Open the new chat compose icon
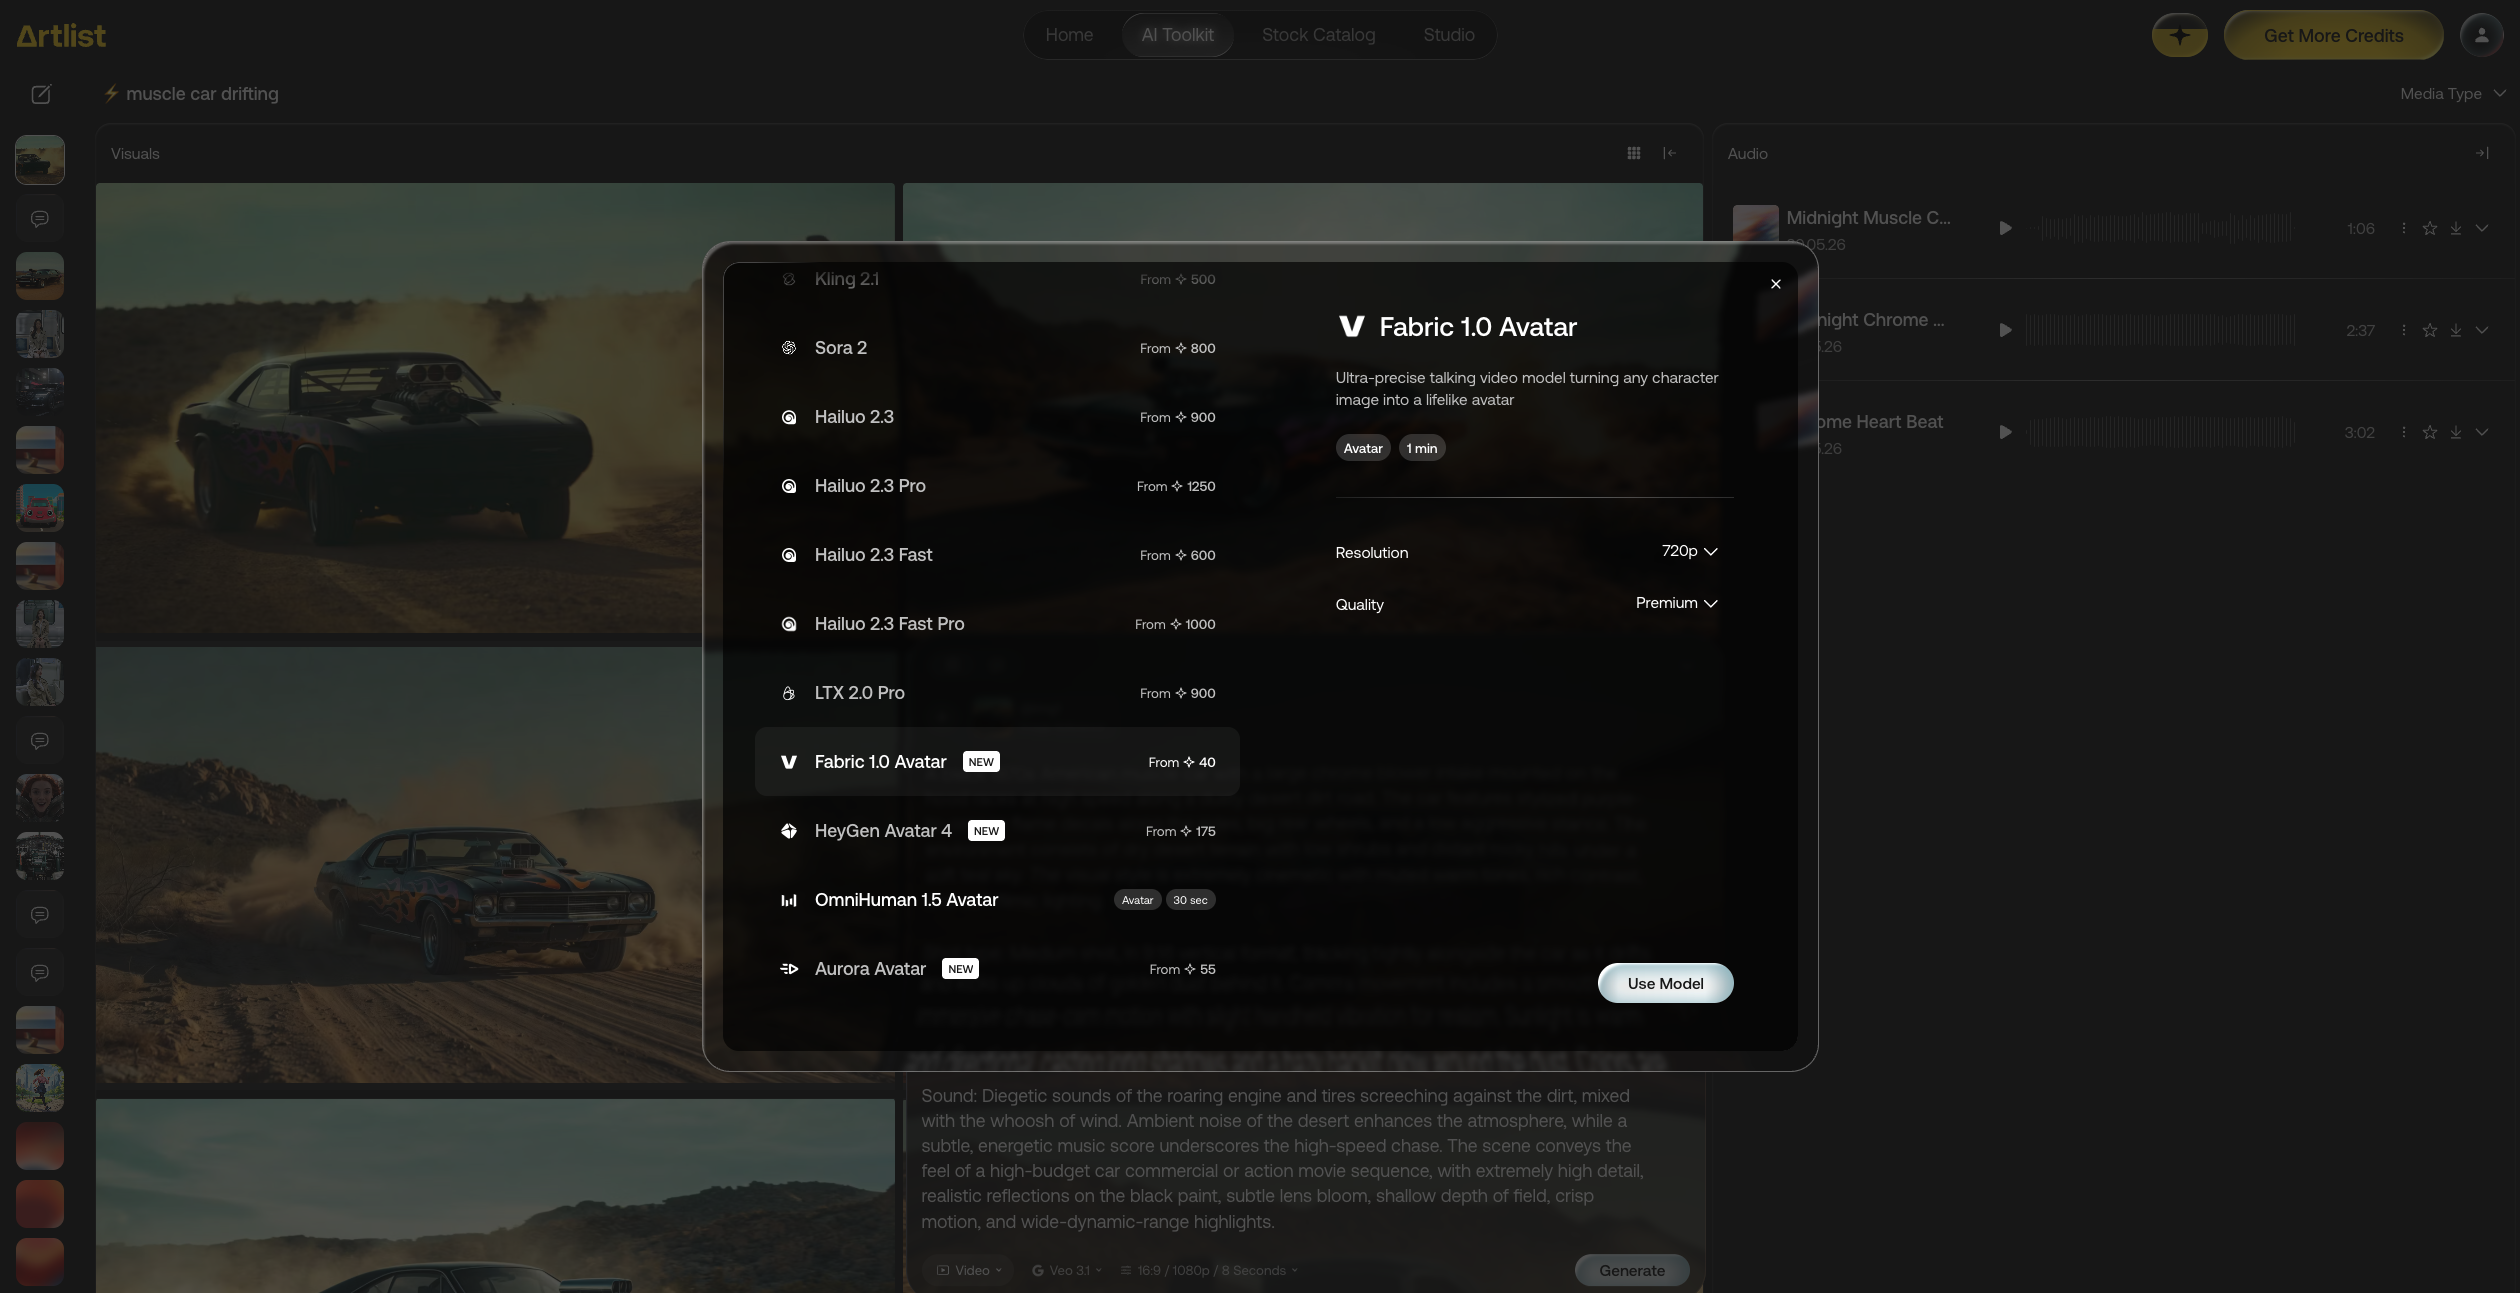The image size is (2520, 1293). pyautogui.click(x=41, y=94)
